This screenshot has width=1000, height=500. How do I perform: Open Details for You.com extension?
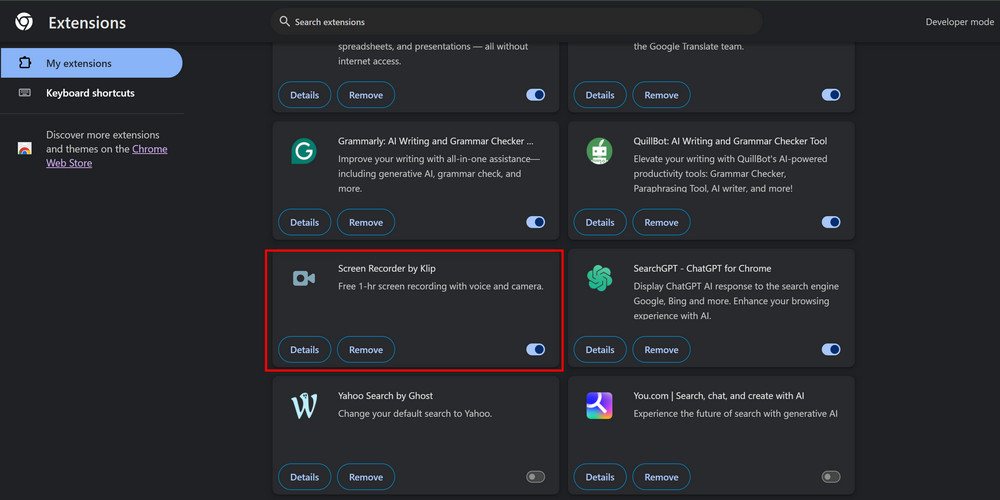600,476
